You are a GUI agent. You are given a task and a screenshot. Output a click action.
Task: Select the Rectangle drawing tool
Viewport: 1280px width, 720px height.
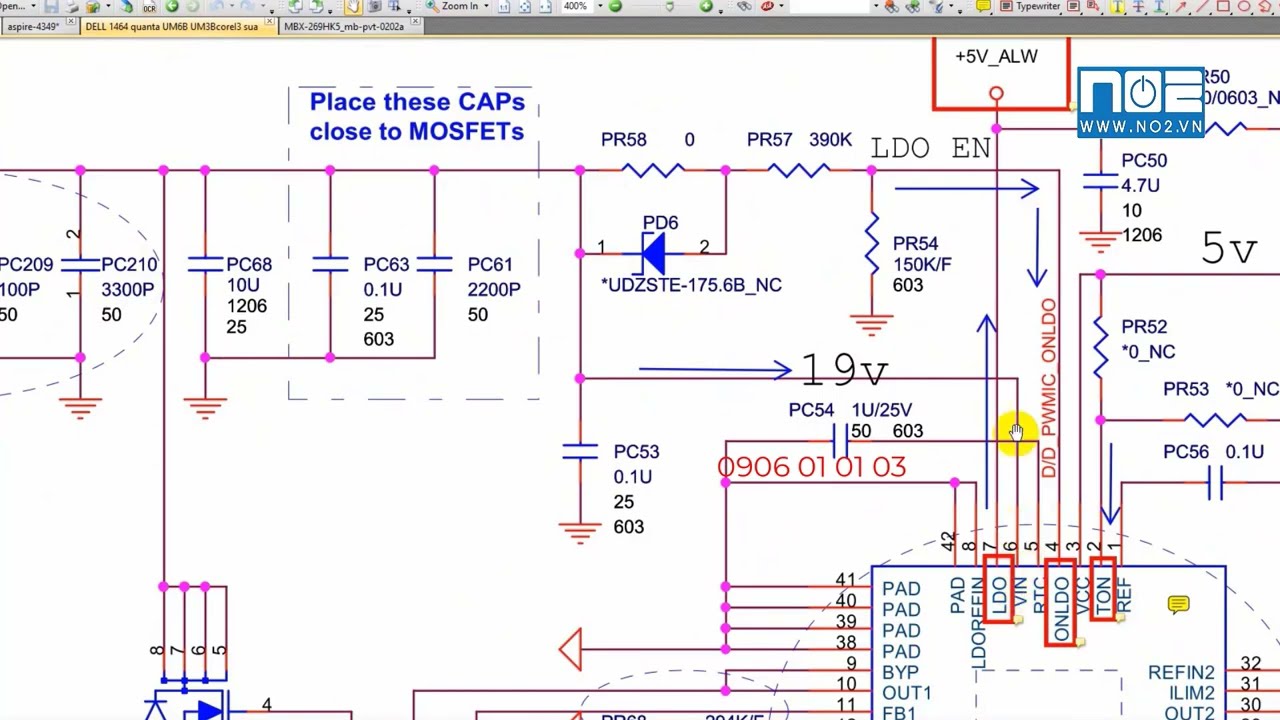tap(1223, 6)
